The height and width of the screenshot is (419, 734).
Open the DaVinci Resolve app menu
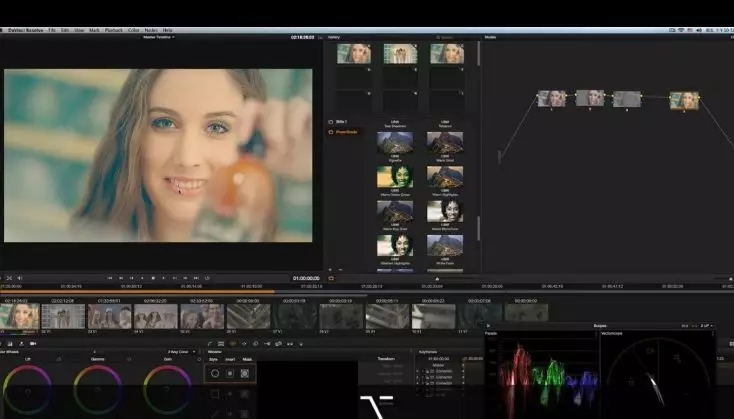point(25,30)
